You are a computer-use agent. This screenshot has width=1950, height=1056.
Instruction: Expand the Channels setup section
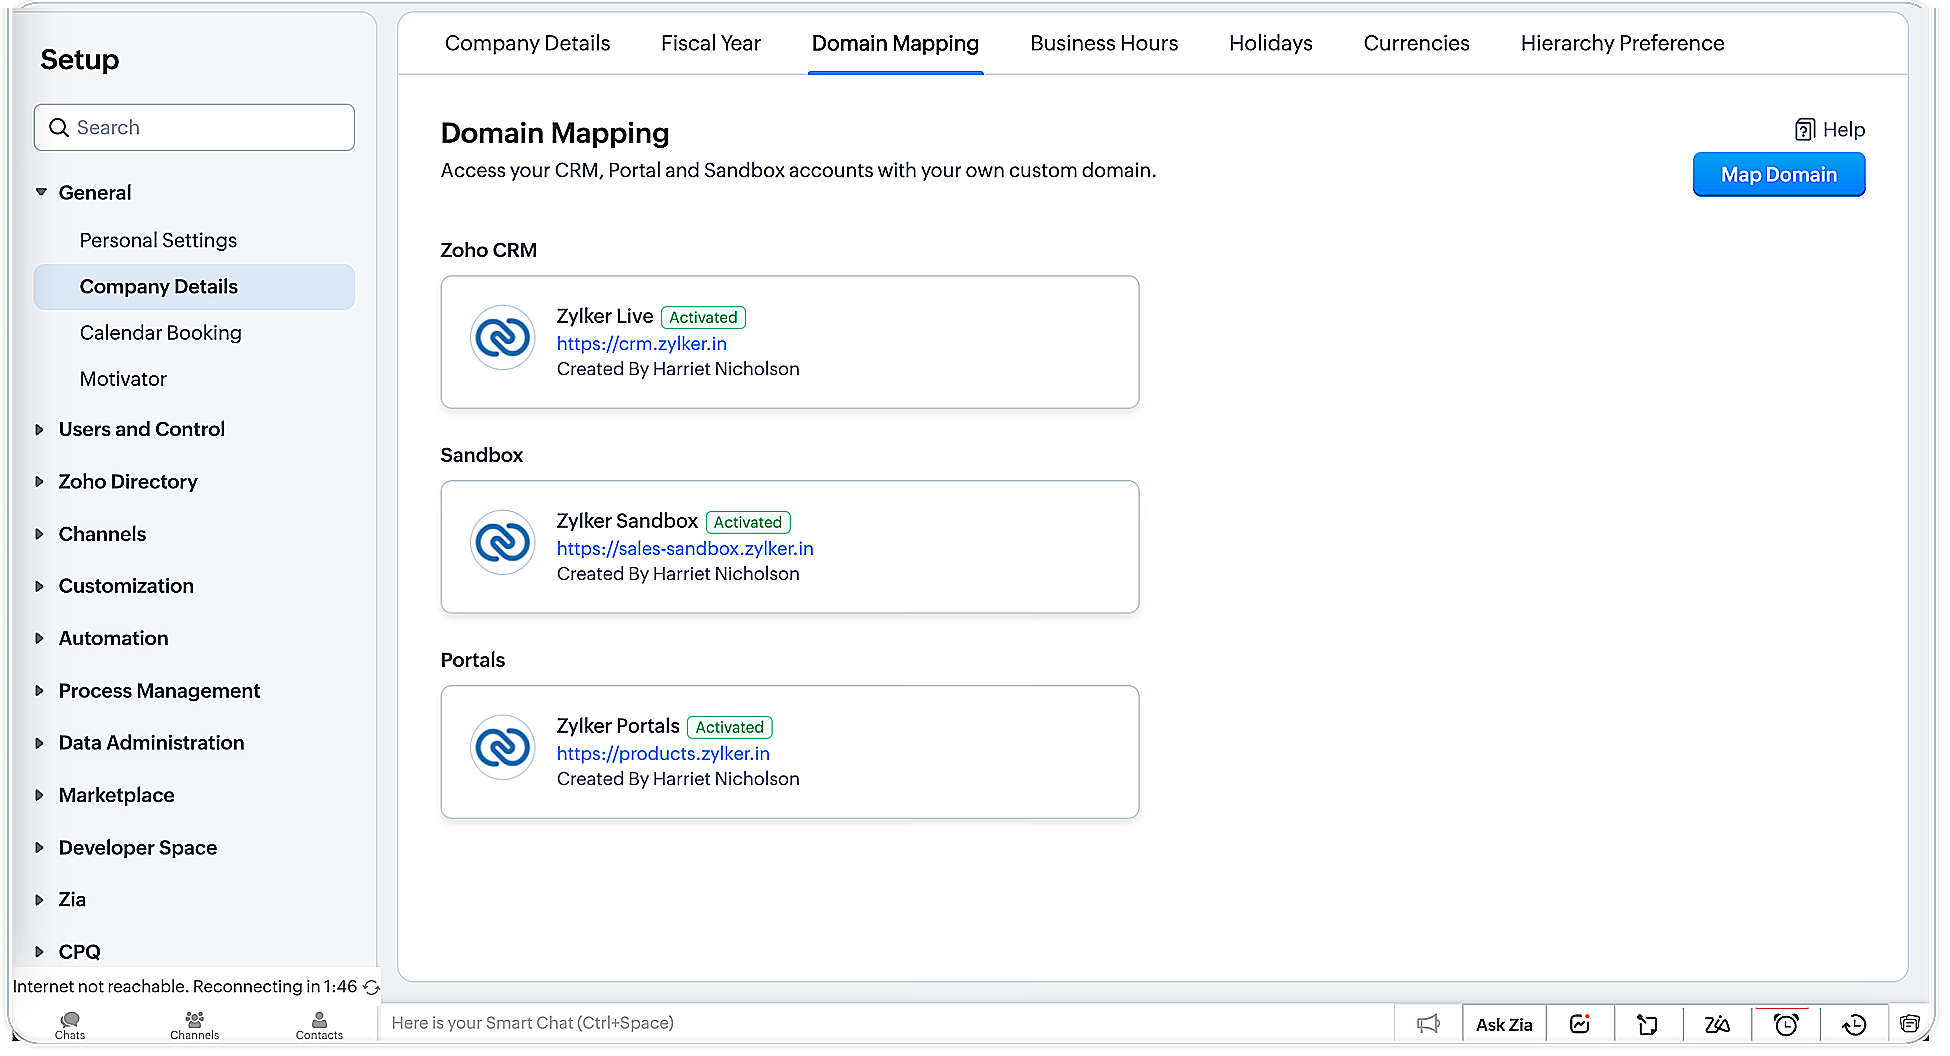(x=40, y=534)
